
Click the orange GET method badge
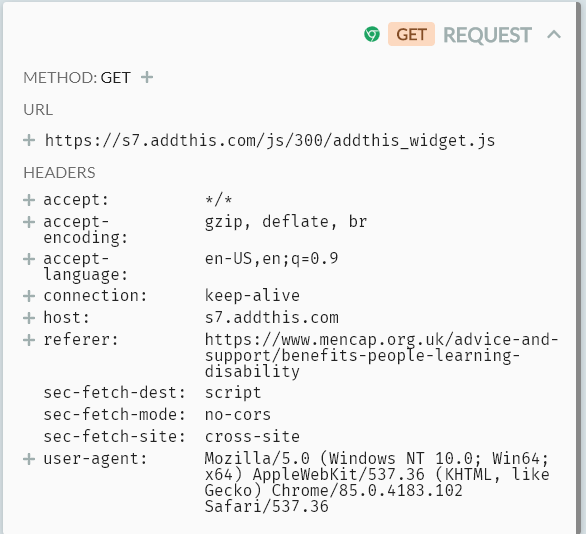click(x=411, y=34)
